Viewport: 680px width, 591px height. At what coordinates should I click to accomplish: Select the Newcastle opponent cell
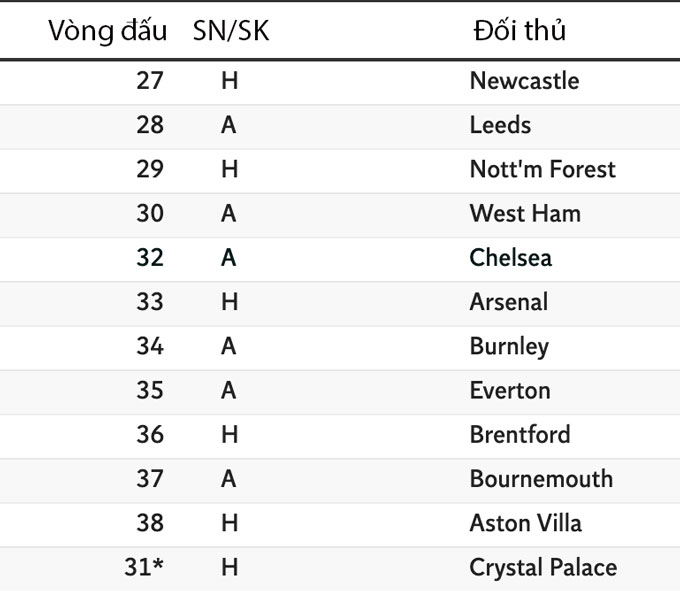coord(524,81)
